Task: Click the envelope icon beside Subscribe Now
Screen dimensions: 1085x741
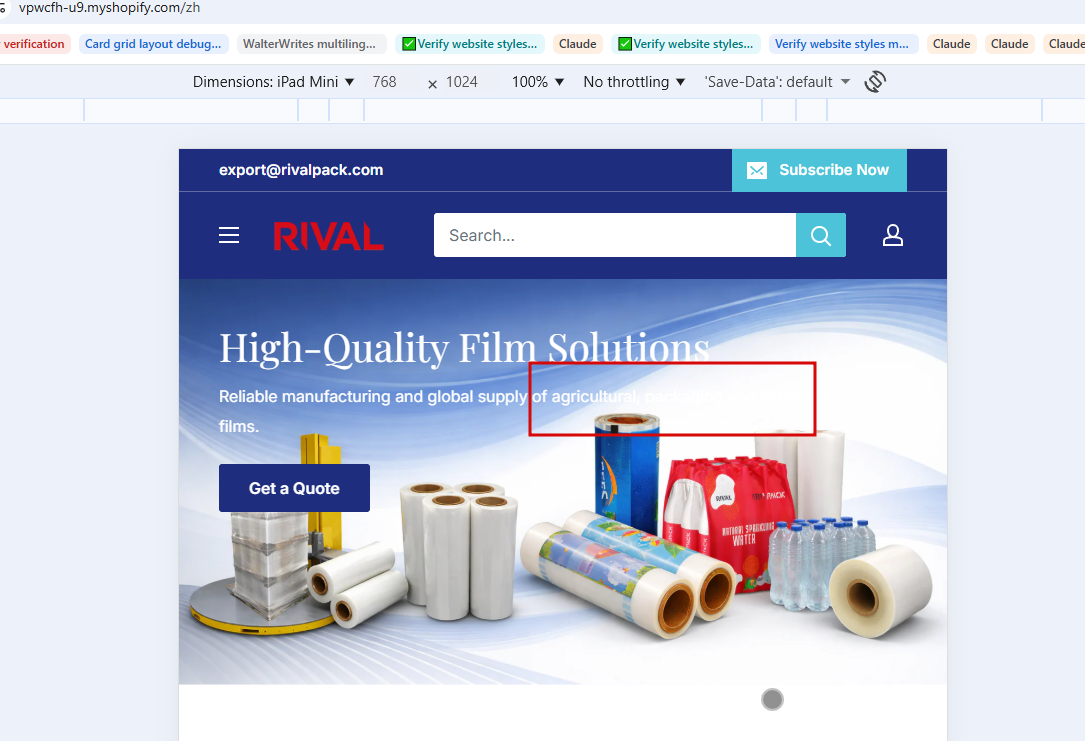Action: tap(757, 170)
